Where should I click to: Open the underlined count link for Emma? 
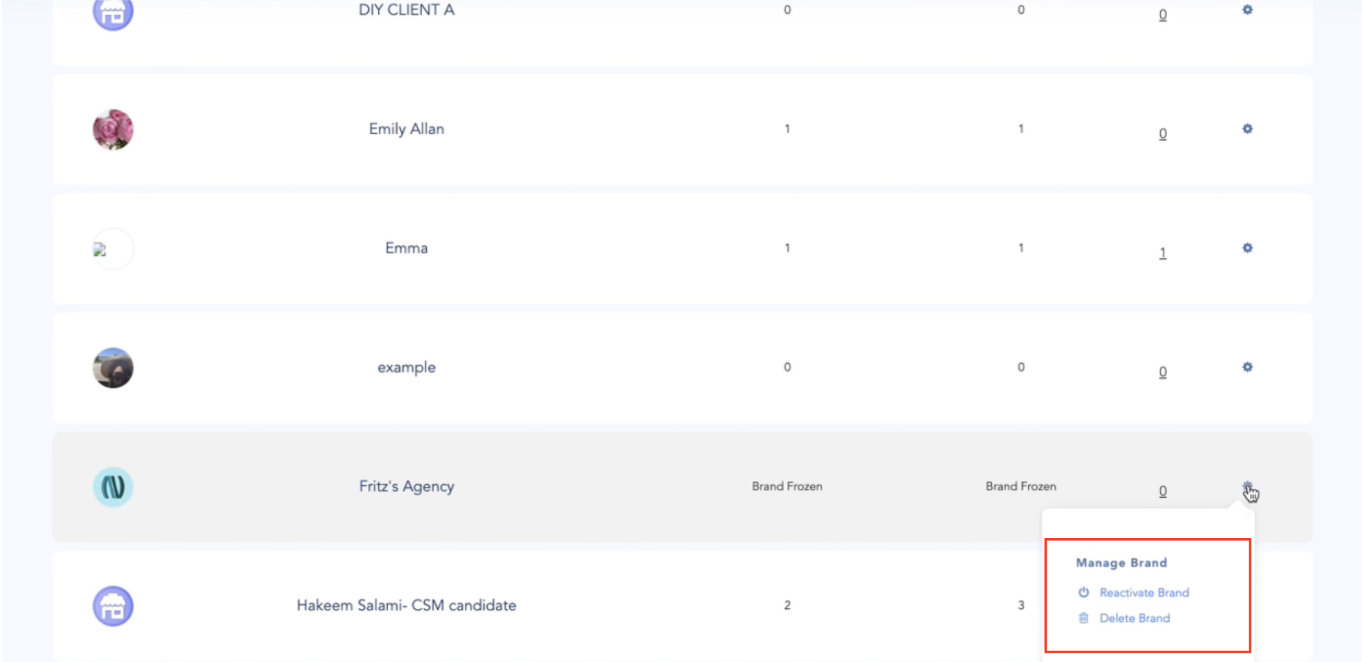(1162, 253)
